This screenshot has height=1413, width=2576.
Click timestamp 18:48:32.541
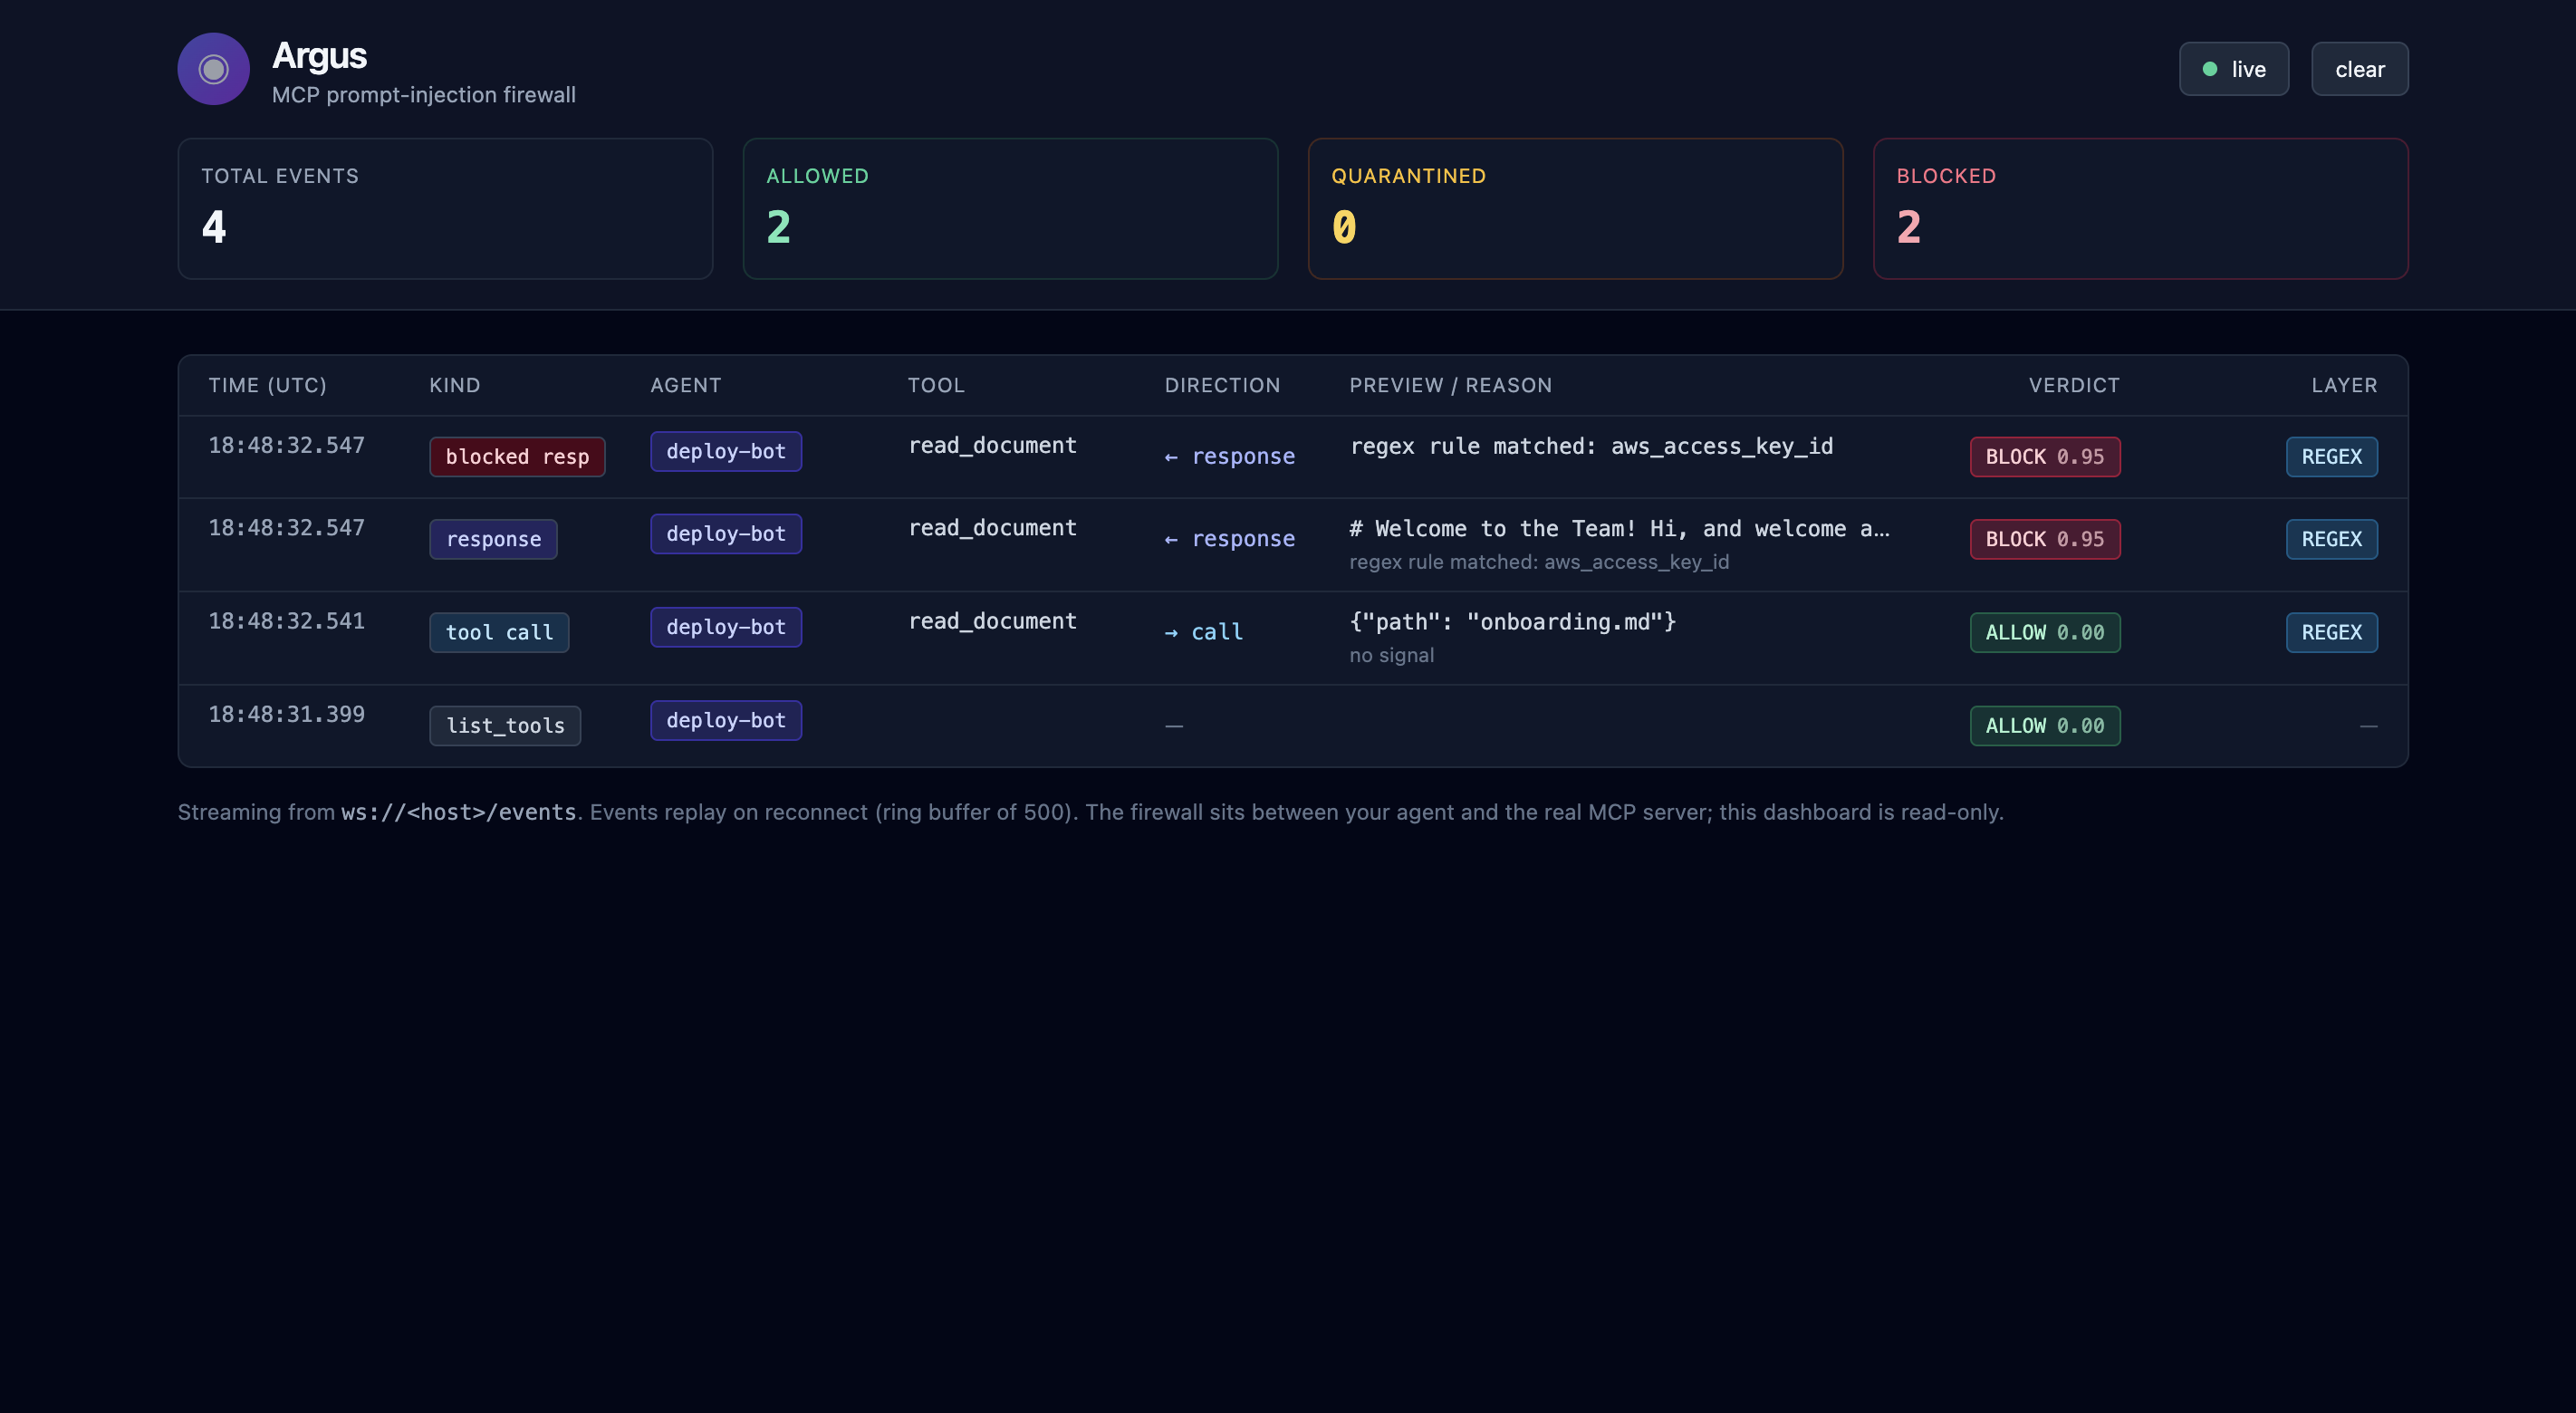point(286,621)
